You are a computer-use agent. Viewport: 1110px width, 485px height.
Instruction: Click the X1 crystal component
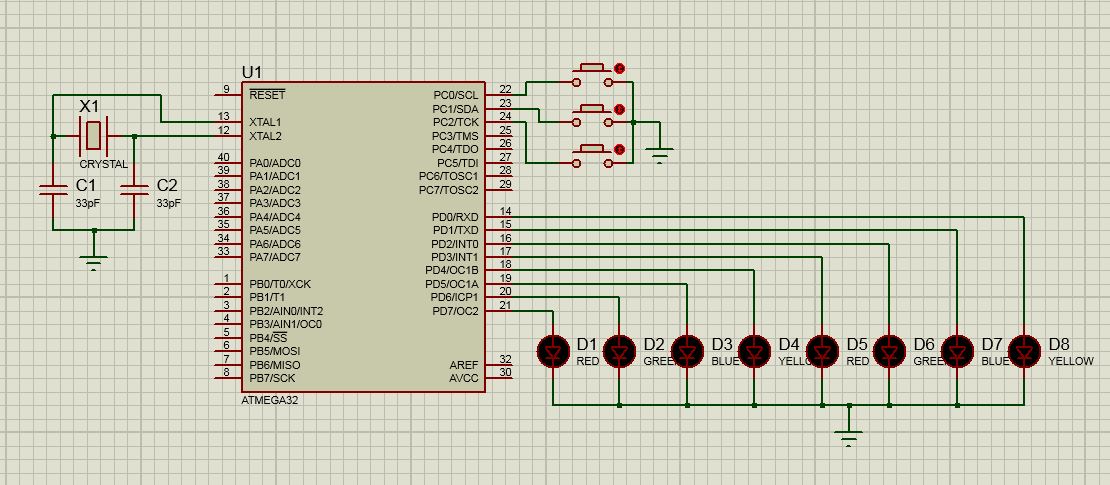click(x=93, y=135)
